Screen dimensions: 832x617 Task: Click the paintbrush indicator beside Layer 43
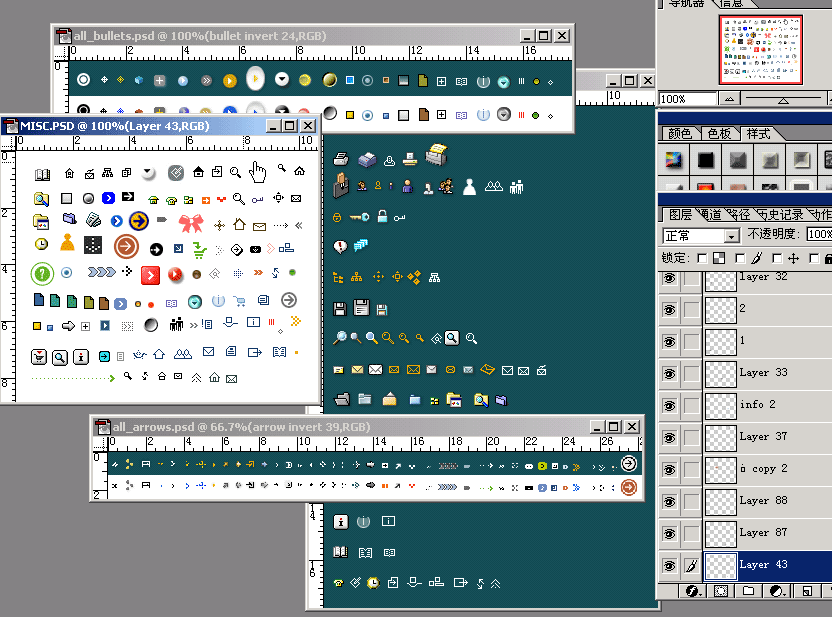coord(691,566)
